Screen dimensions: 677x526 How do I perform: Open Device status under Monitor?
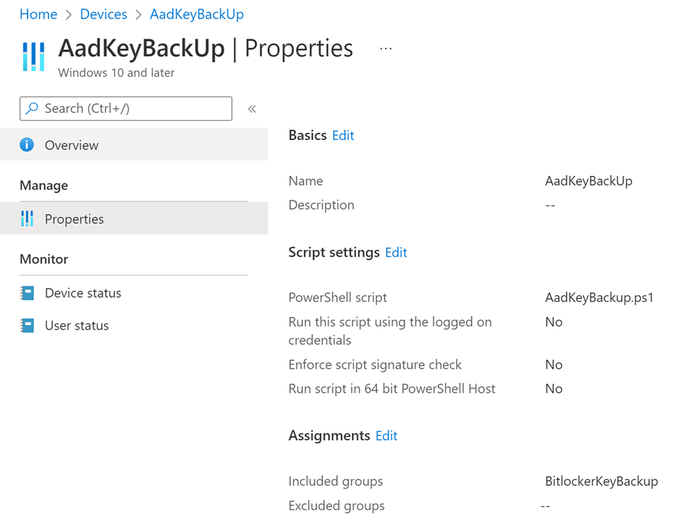click(x=83, y=293)
